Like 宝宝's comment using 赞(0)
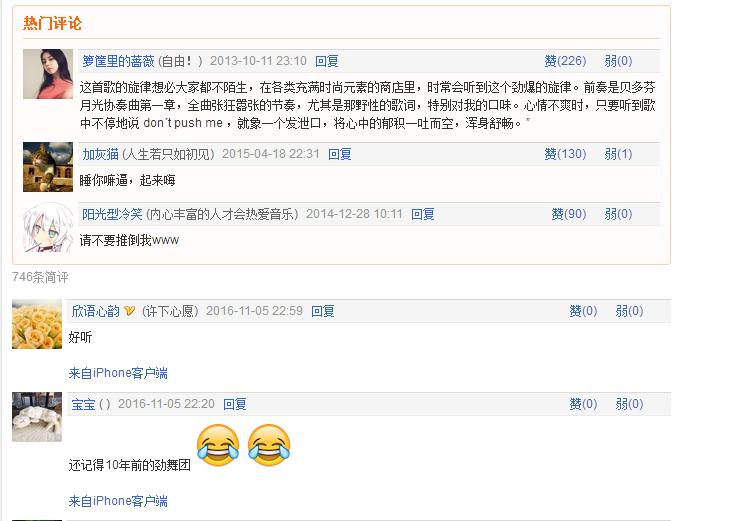This screenshot has height=521, width=732. coord(583,404)
